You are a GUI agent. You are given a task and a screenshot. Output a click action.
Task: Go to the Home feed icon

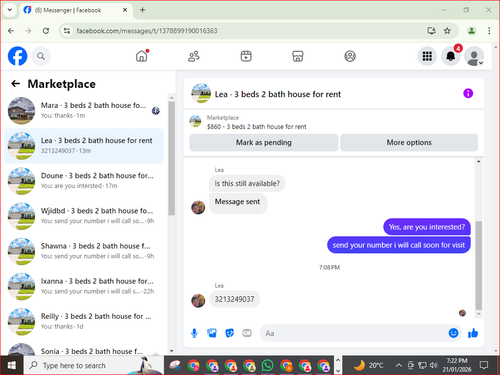point(142,56)
